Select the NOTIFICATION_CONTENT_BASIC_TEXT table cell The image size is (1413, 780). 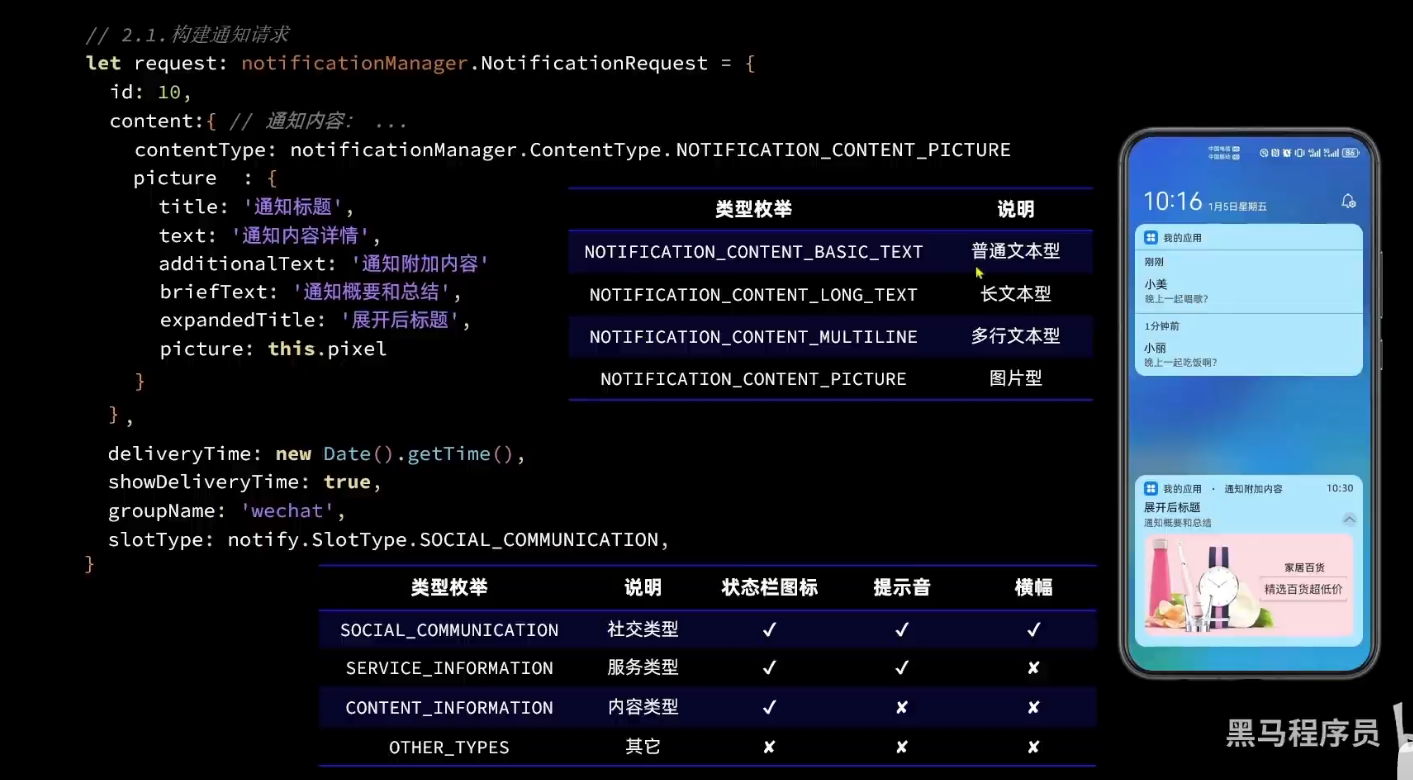pyautogui.click(x=753, y=252)
